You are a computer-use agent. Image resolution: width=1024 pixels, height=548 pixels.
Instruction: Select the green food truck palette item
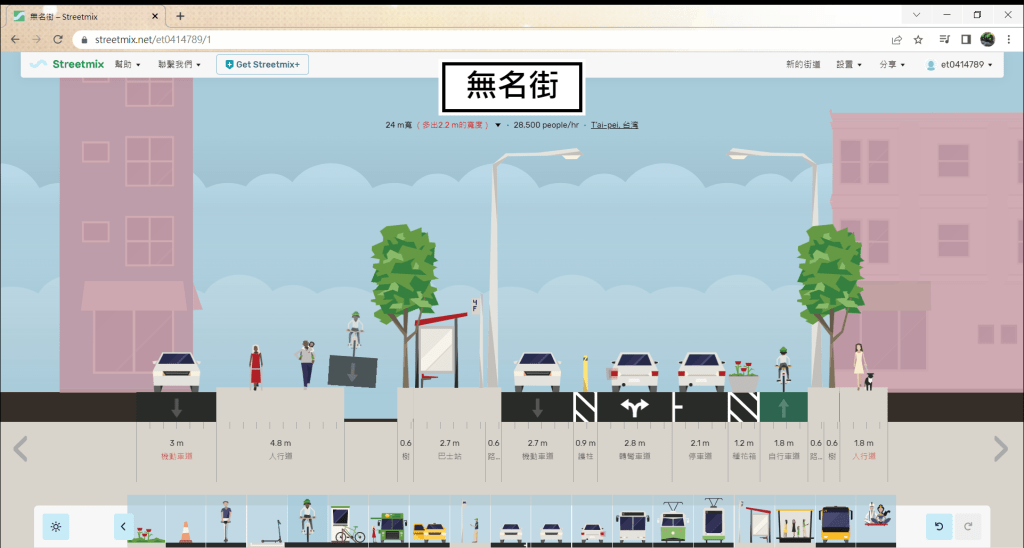click(389, 520)
